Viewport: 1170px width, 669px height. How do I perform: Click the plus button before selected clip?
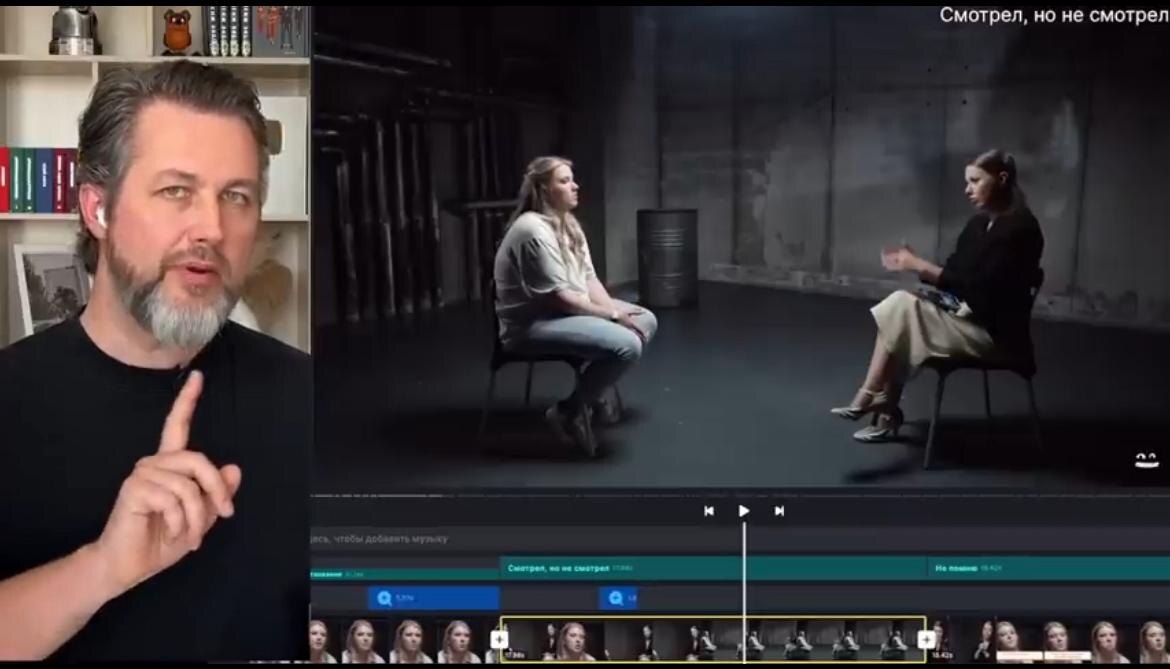point(498,640)
